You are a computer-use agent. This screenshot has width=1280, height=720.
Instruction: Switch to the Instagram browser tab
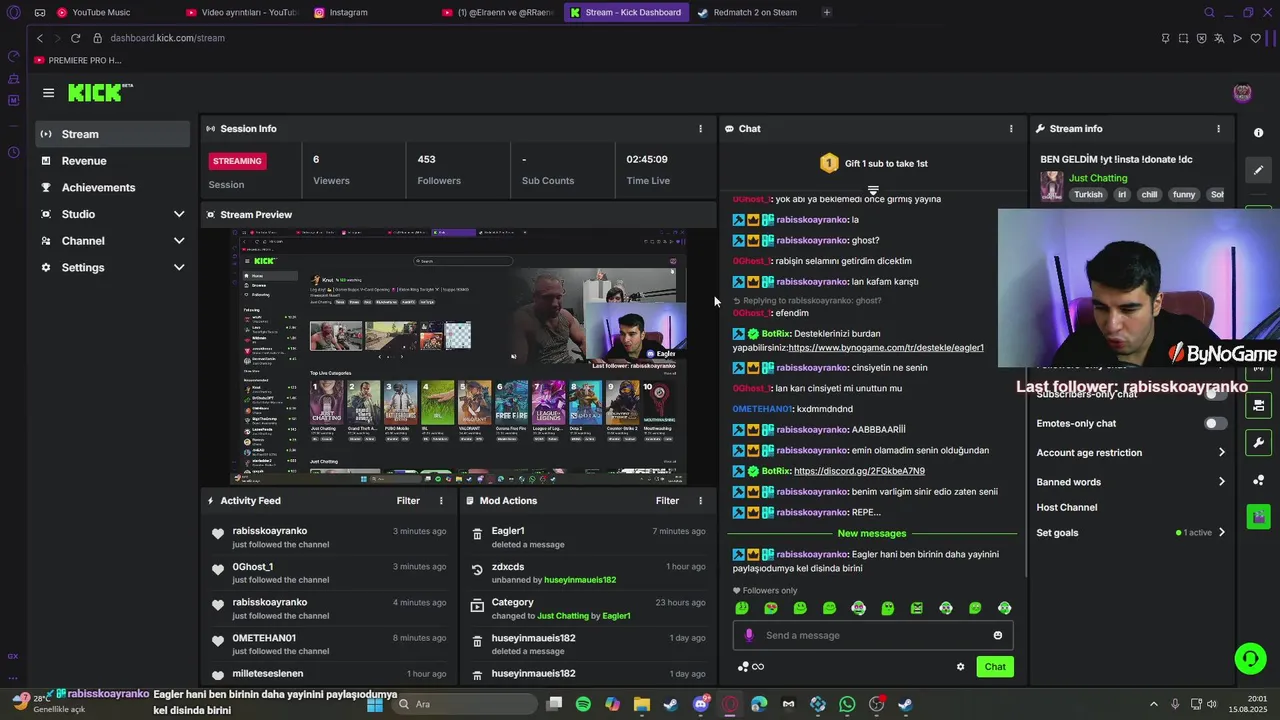(x=349, y=12)
